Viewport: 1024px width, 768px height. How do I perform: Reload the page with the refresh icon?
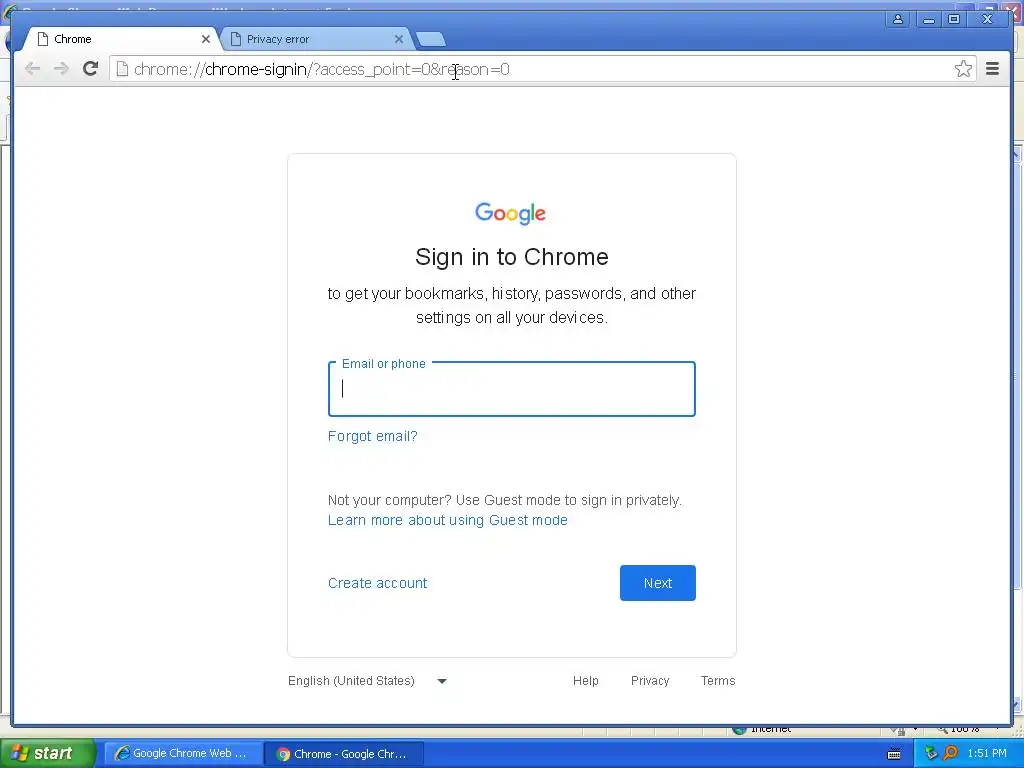click(x=91, y=69)
